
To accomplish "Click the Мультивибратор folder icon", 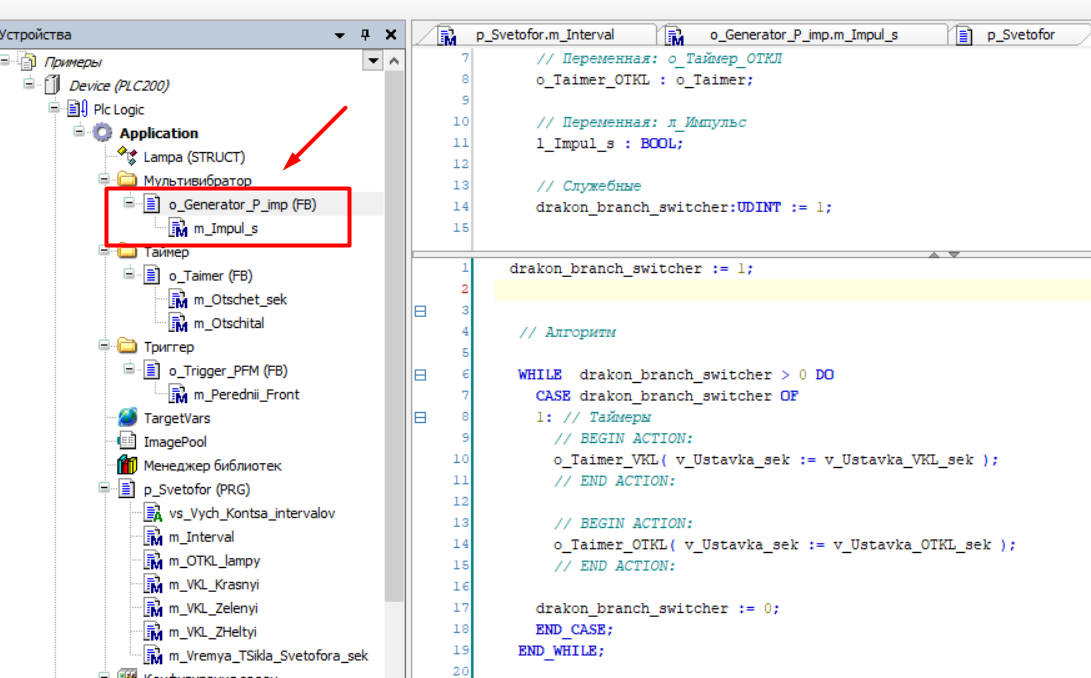I will coord(127,180).
